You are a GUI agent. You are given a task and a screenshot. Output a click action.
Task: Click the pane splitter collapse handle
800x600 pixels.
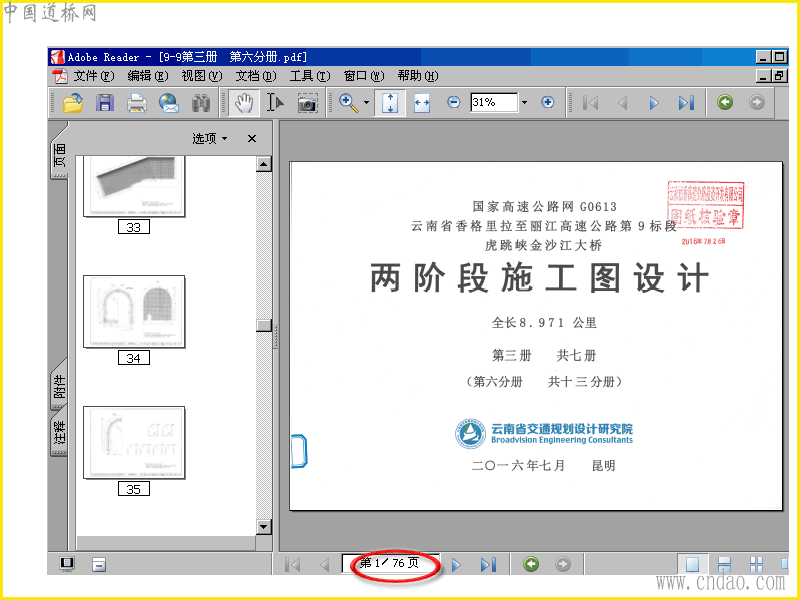click(x=276, y=335)
